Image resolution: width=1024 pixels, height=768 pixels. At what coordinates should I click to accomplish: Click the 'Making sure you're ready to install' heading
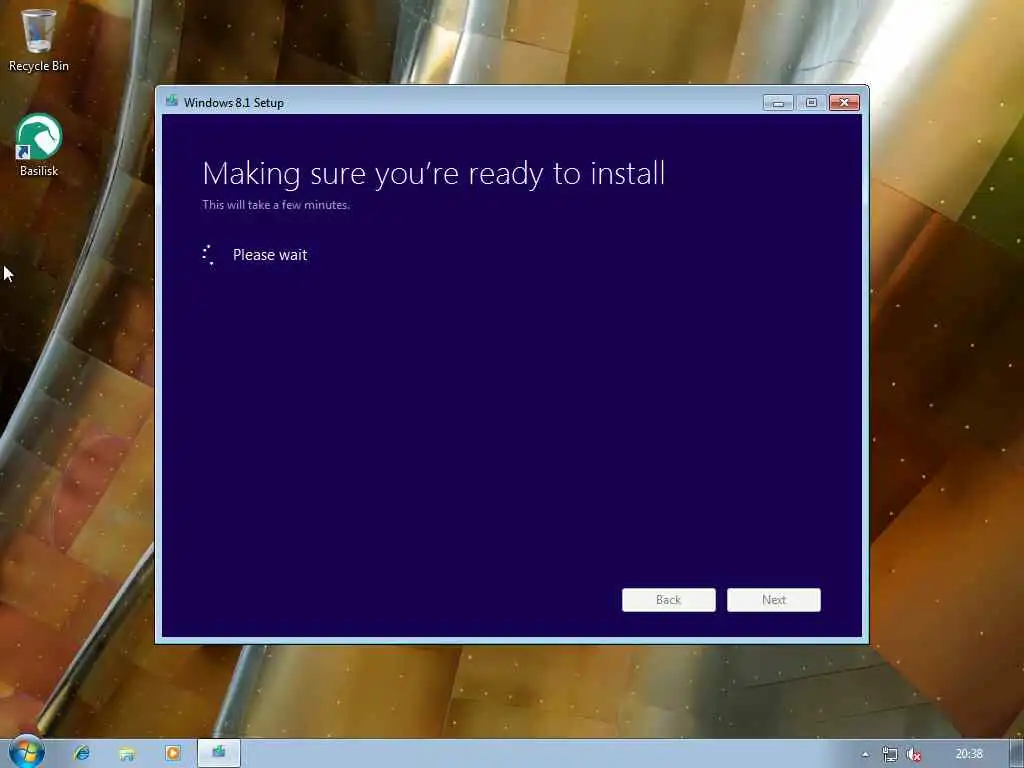pos(434,174)
